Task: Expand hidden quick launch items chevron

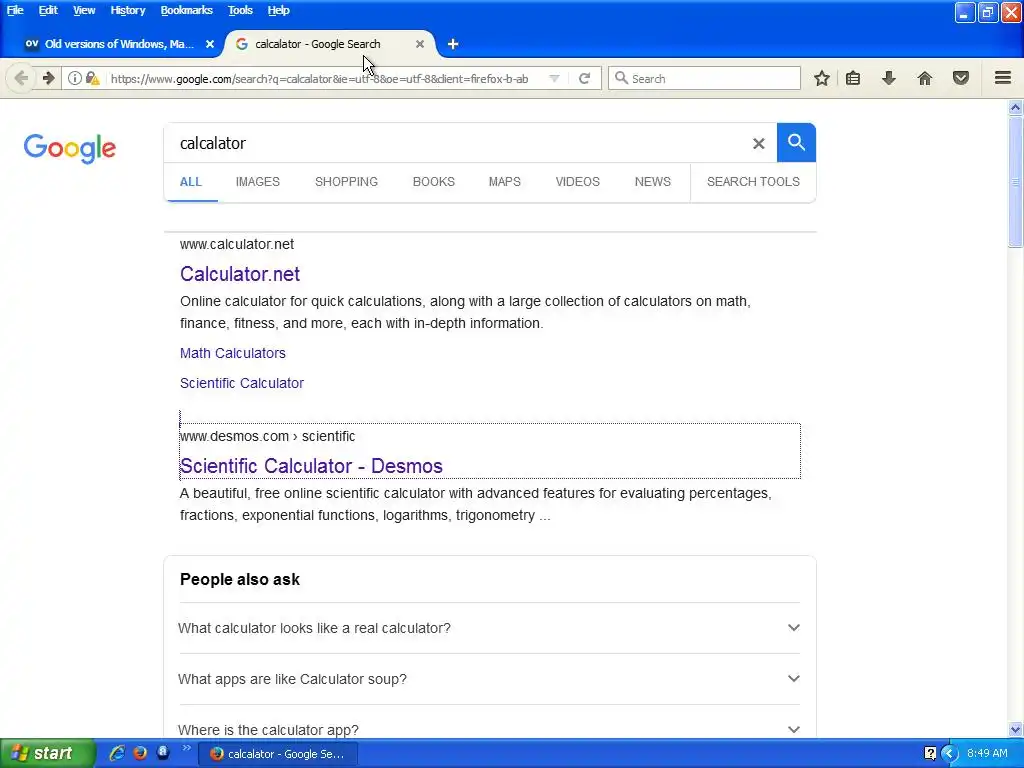Action: [x=186, y=748]
